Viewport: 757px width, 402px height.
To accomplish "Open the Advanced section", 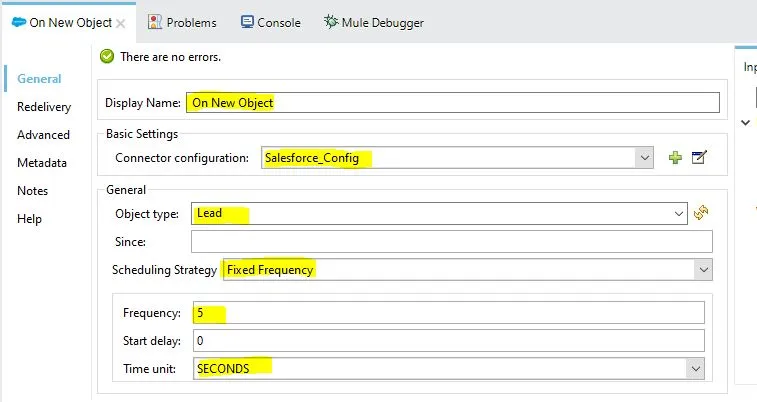I will click(43, 135).
